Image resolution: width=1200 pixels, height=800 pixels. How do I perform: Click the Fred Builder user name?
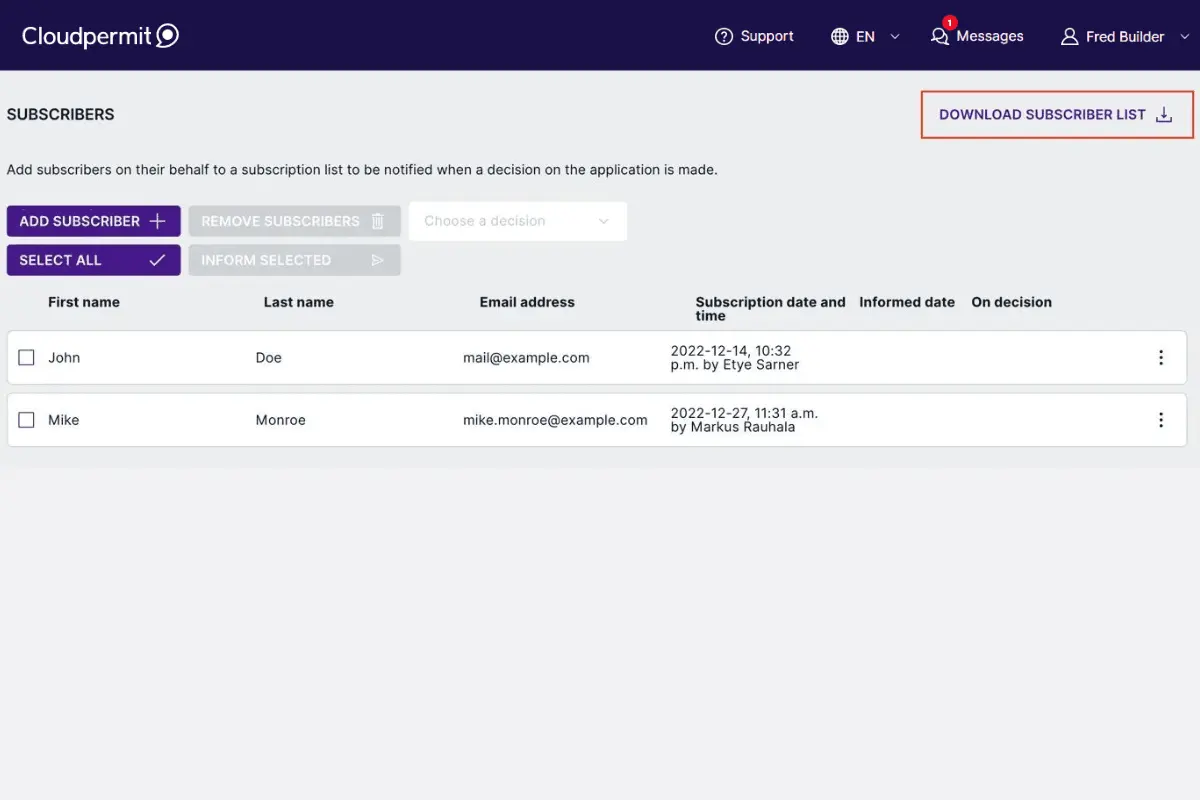click(1125, 37)
